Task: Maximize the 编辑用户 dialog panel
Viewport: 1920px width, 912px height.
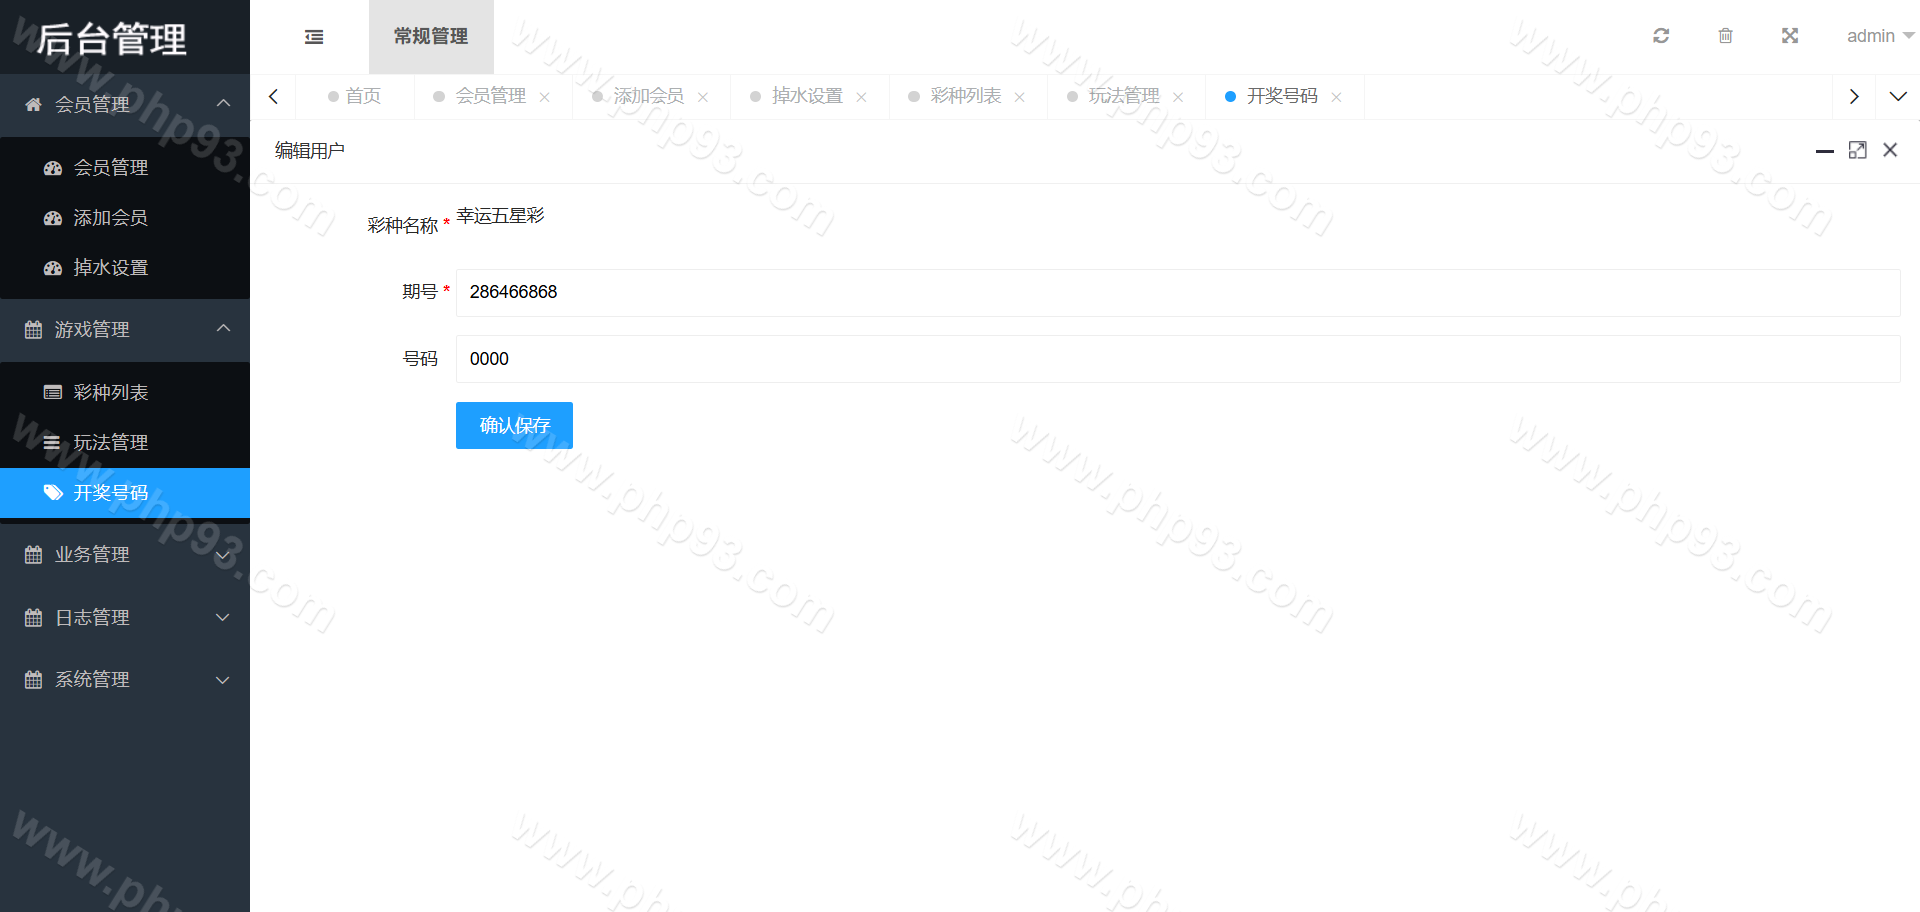Action: 1857,150
